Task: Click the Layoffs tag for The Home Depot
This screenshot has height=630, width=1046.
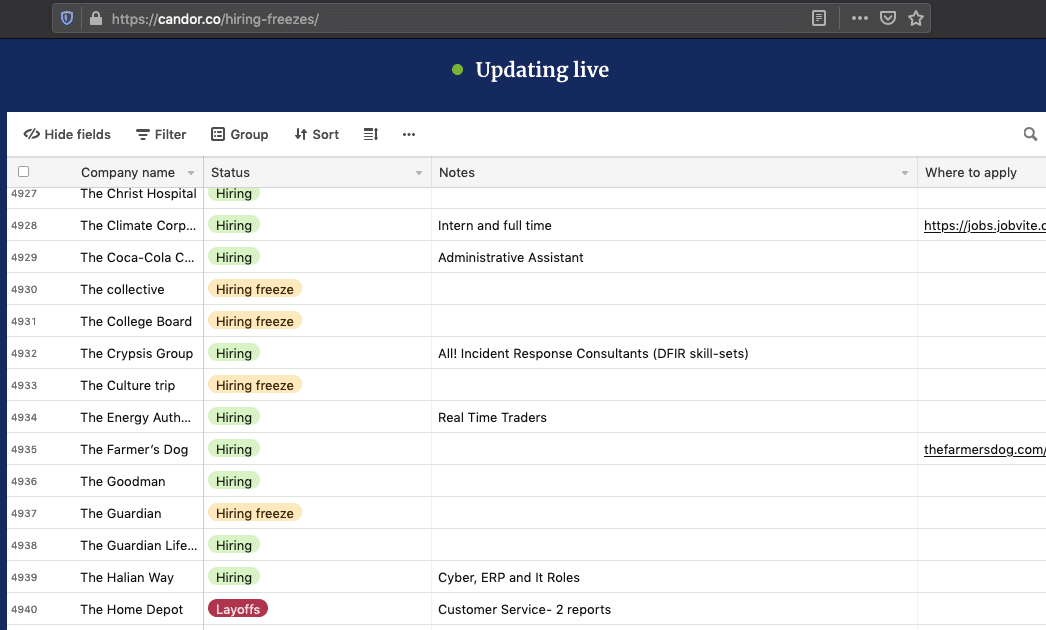Action: [x=237, y=609]
